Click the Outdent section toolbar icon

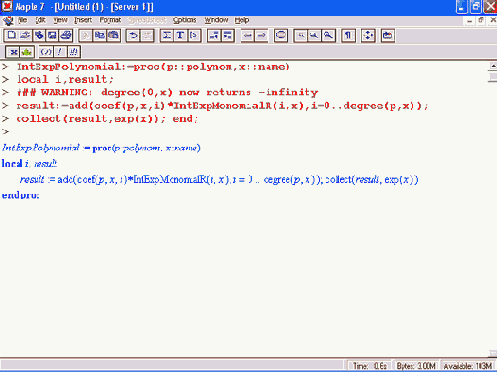pos(214,35)
